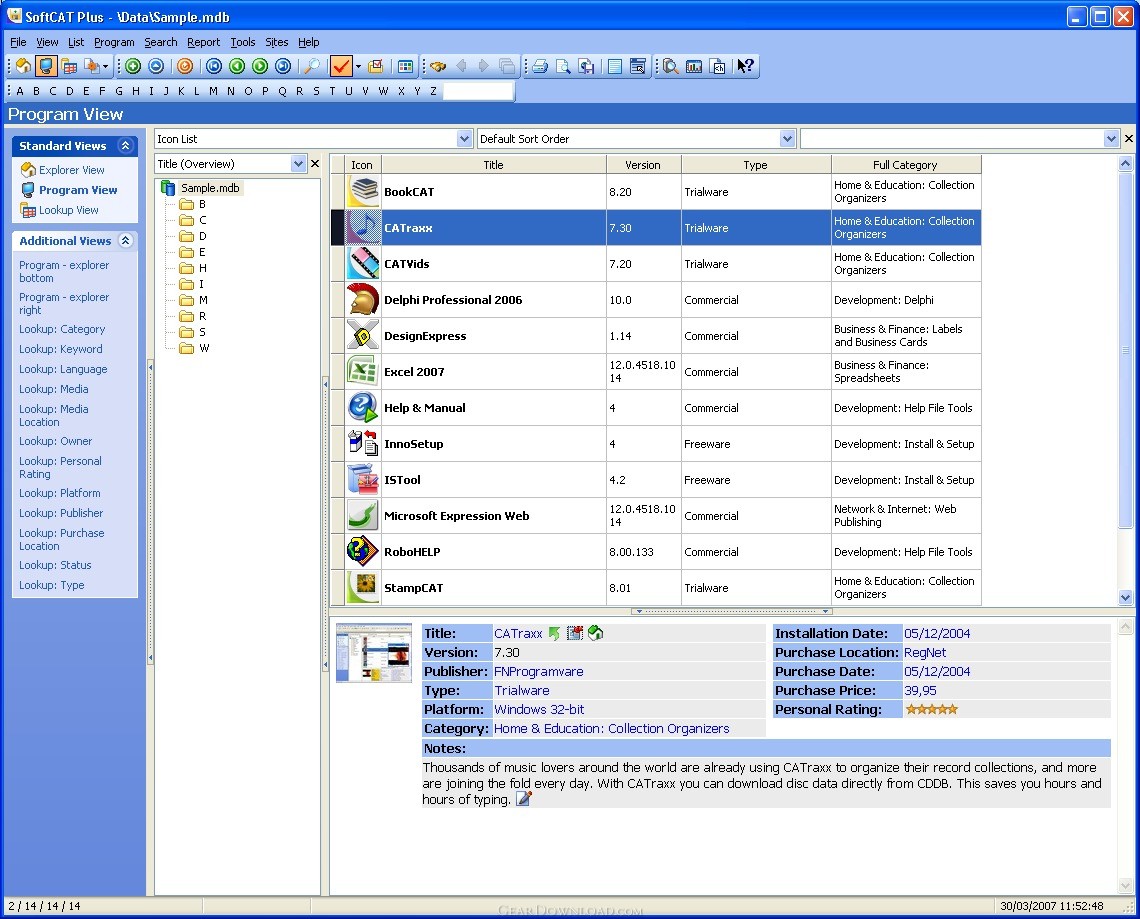Viewport: 1140px width, 919px height.
Task: Select the RoboHELP row
Action: 655,552
